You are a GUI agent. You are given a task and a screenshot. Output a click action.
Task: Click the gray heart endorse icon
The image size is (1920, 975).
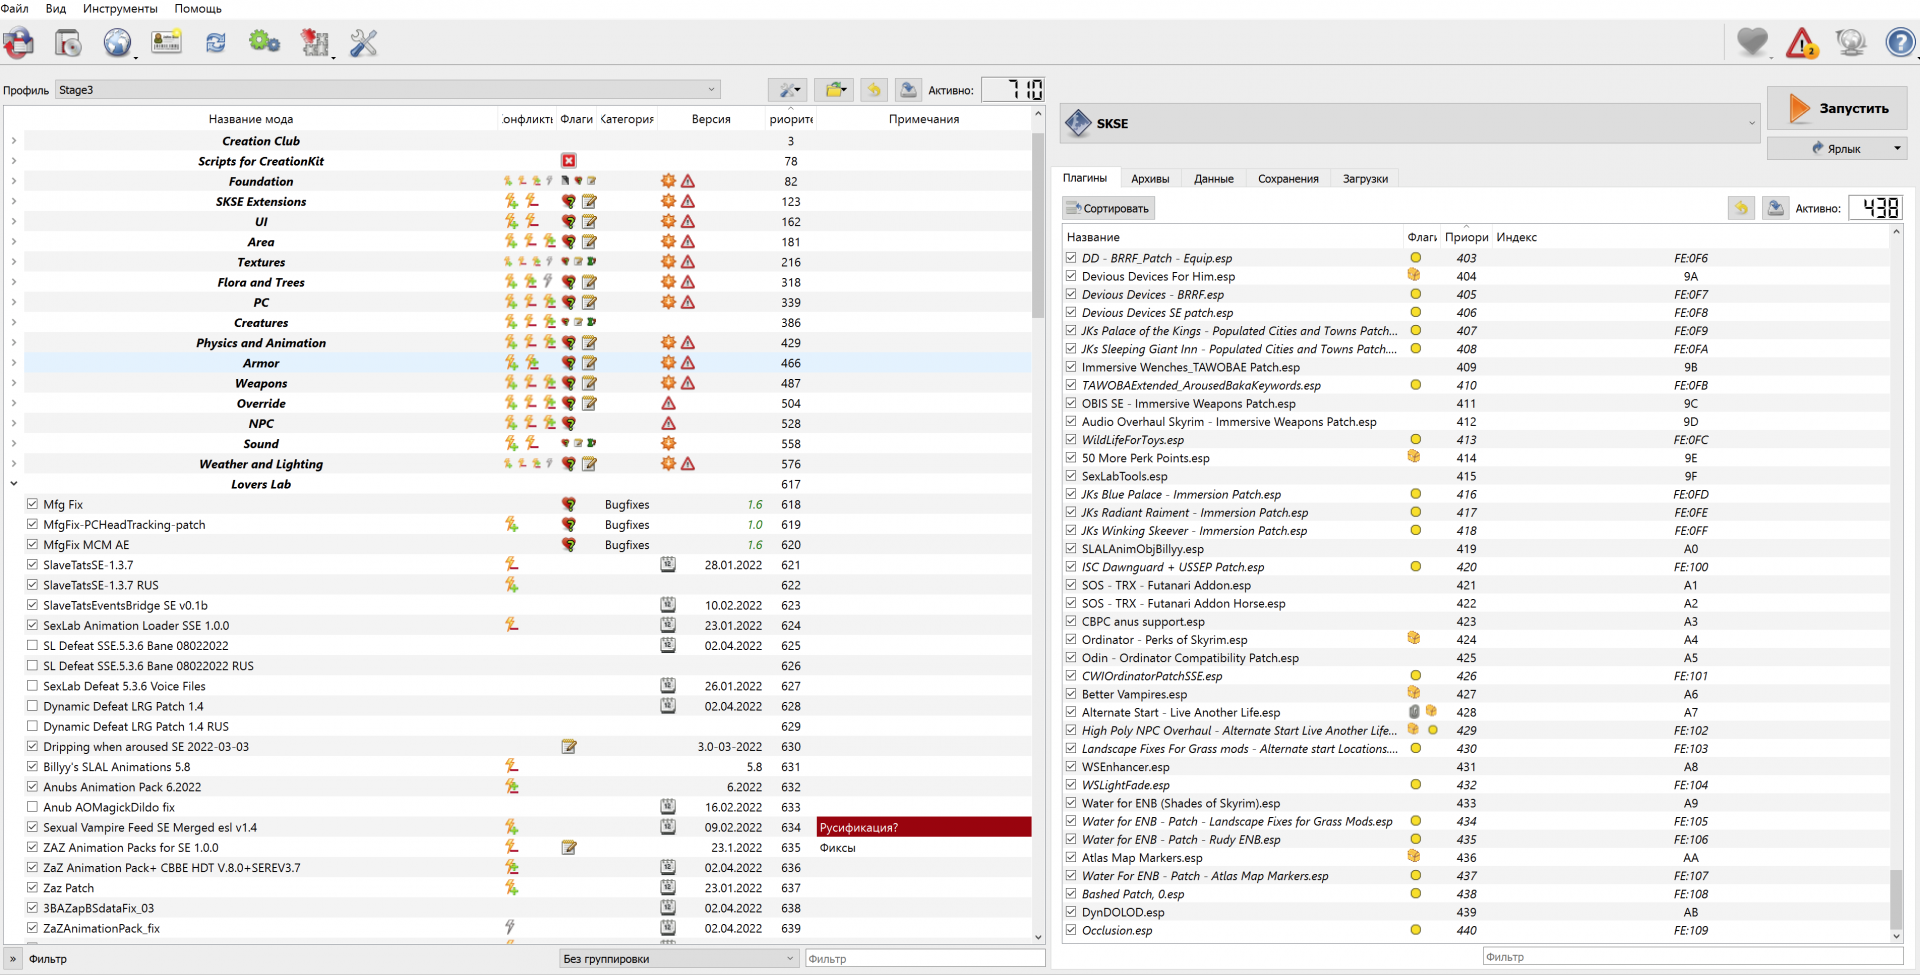[1752, 43]
